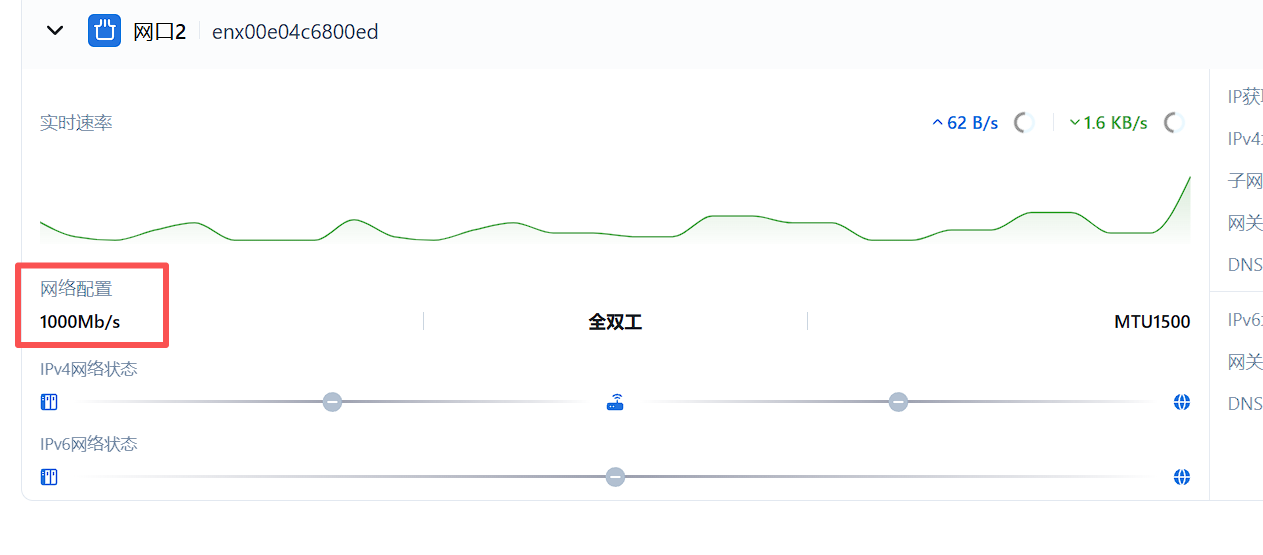1263x555 pixels.
Task: Click the spinner next to download rate
Action: coord(1174,123)
